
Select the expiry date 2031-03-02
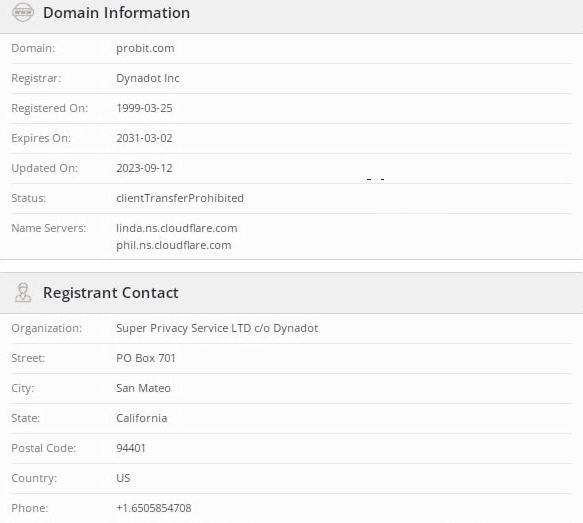pos(144,138)
